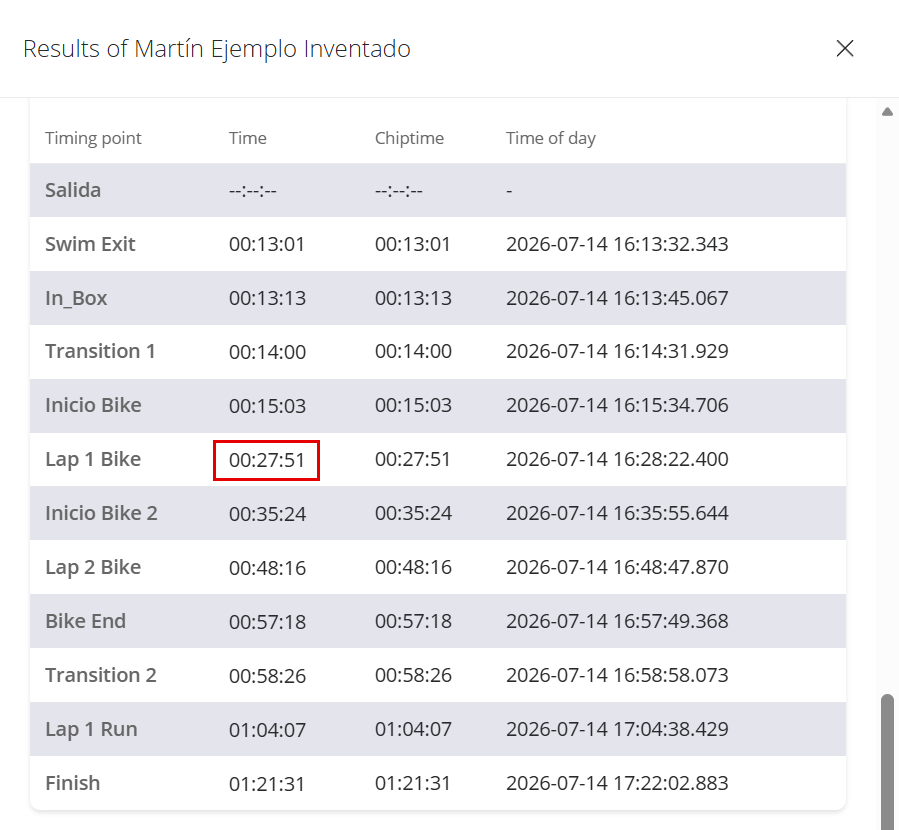
Task: Click the Timing point column header
Action: (x=93, y=138)
